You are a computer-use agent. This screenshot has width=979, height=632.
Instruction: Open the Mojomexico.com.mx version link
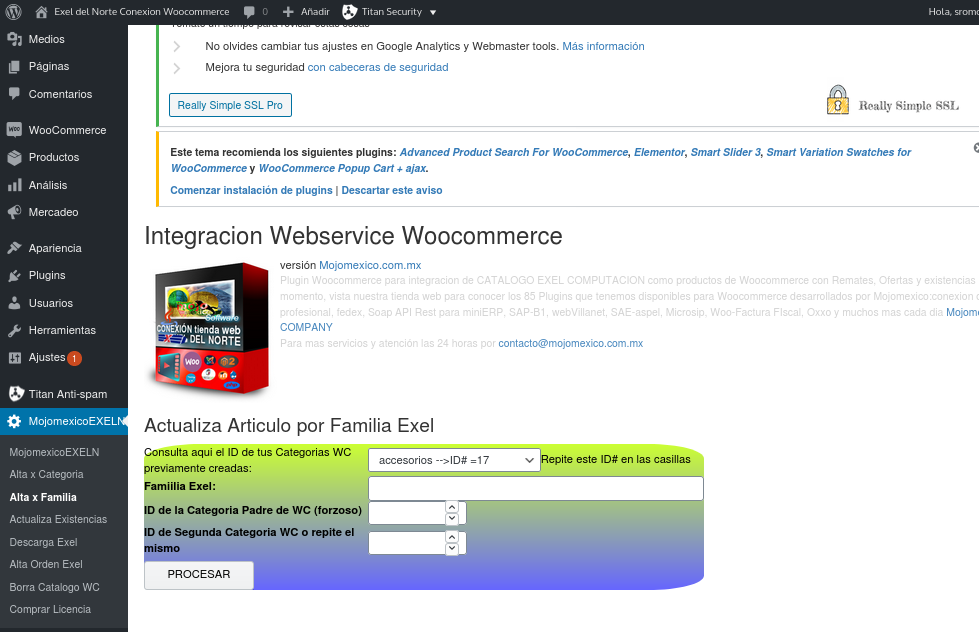pos(370,265)
